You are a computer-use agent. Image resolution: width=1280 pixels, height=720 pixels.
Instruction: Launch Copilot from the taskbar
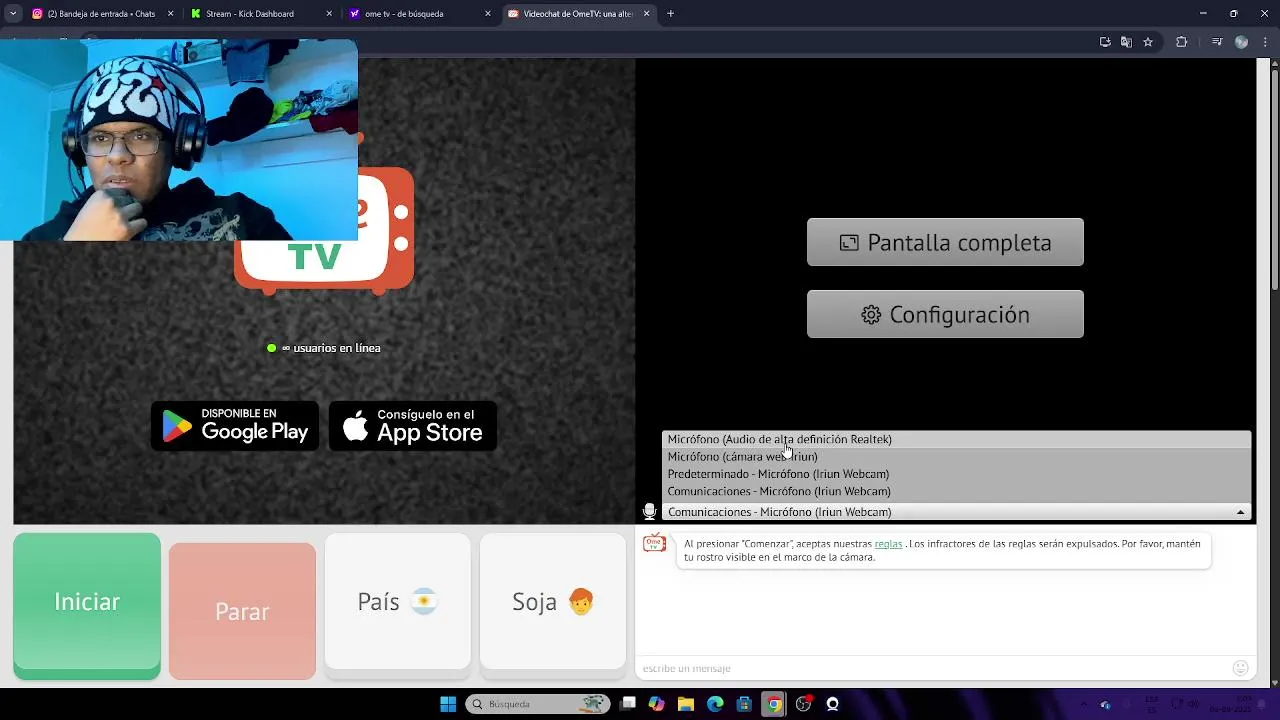tap(657, 704)
